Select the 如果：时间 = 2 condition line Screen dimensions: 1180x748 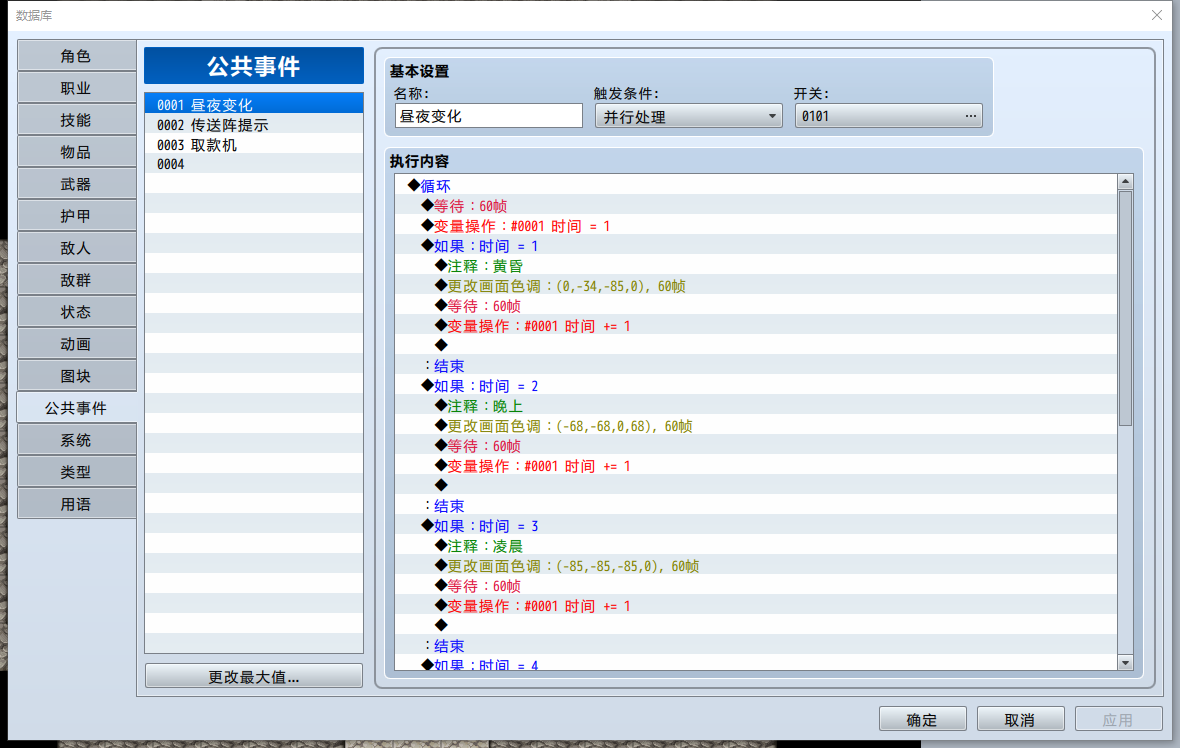756,386
